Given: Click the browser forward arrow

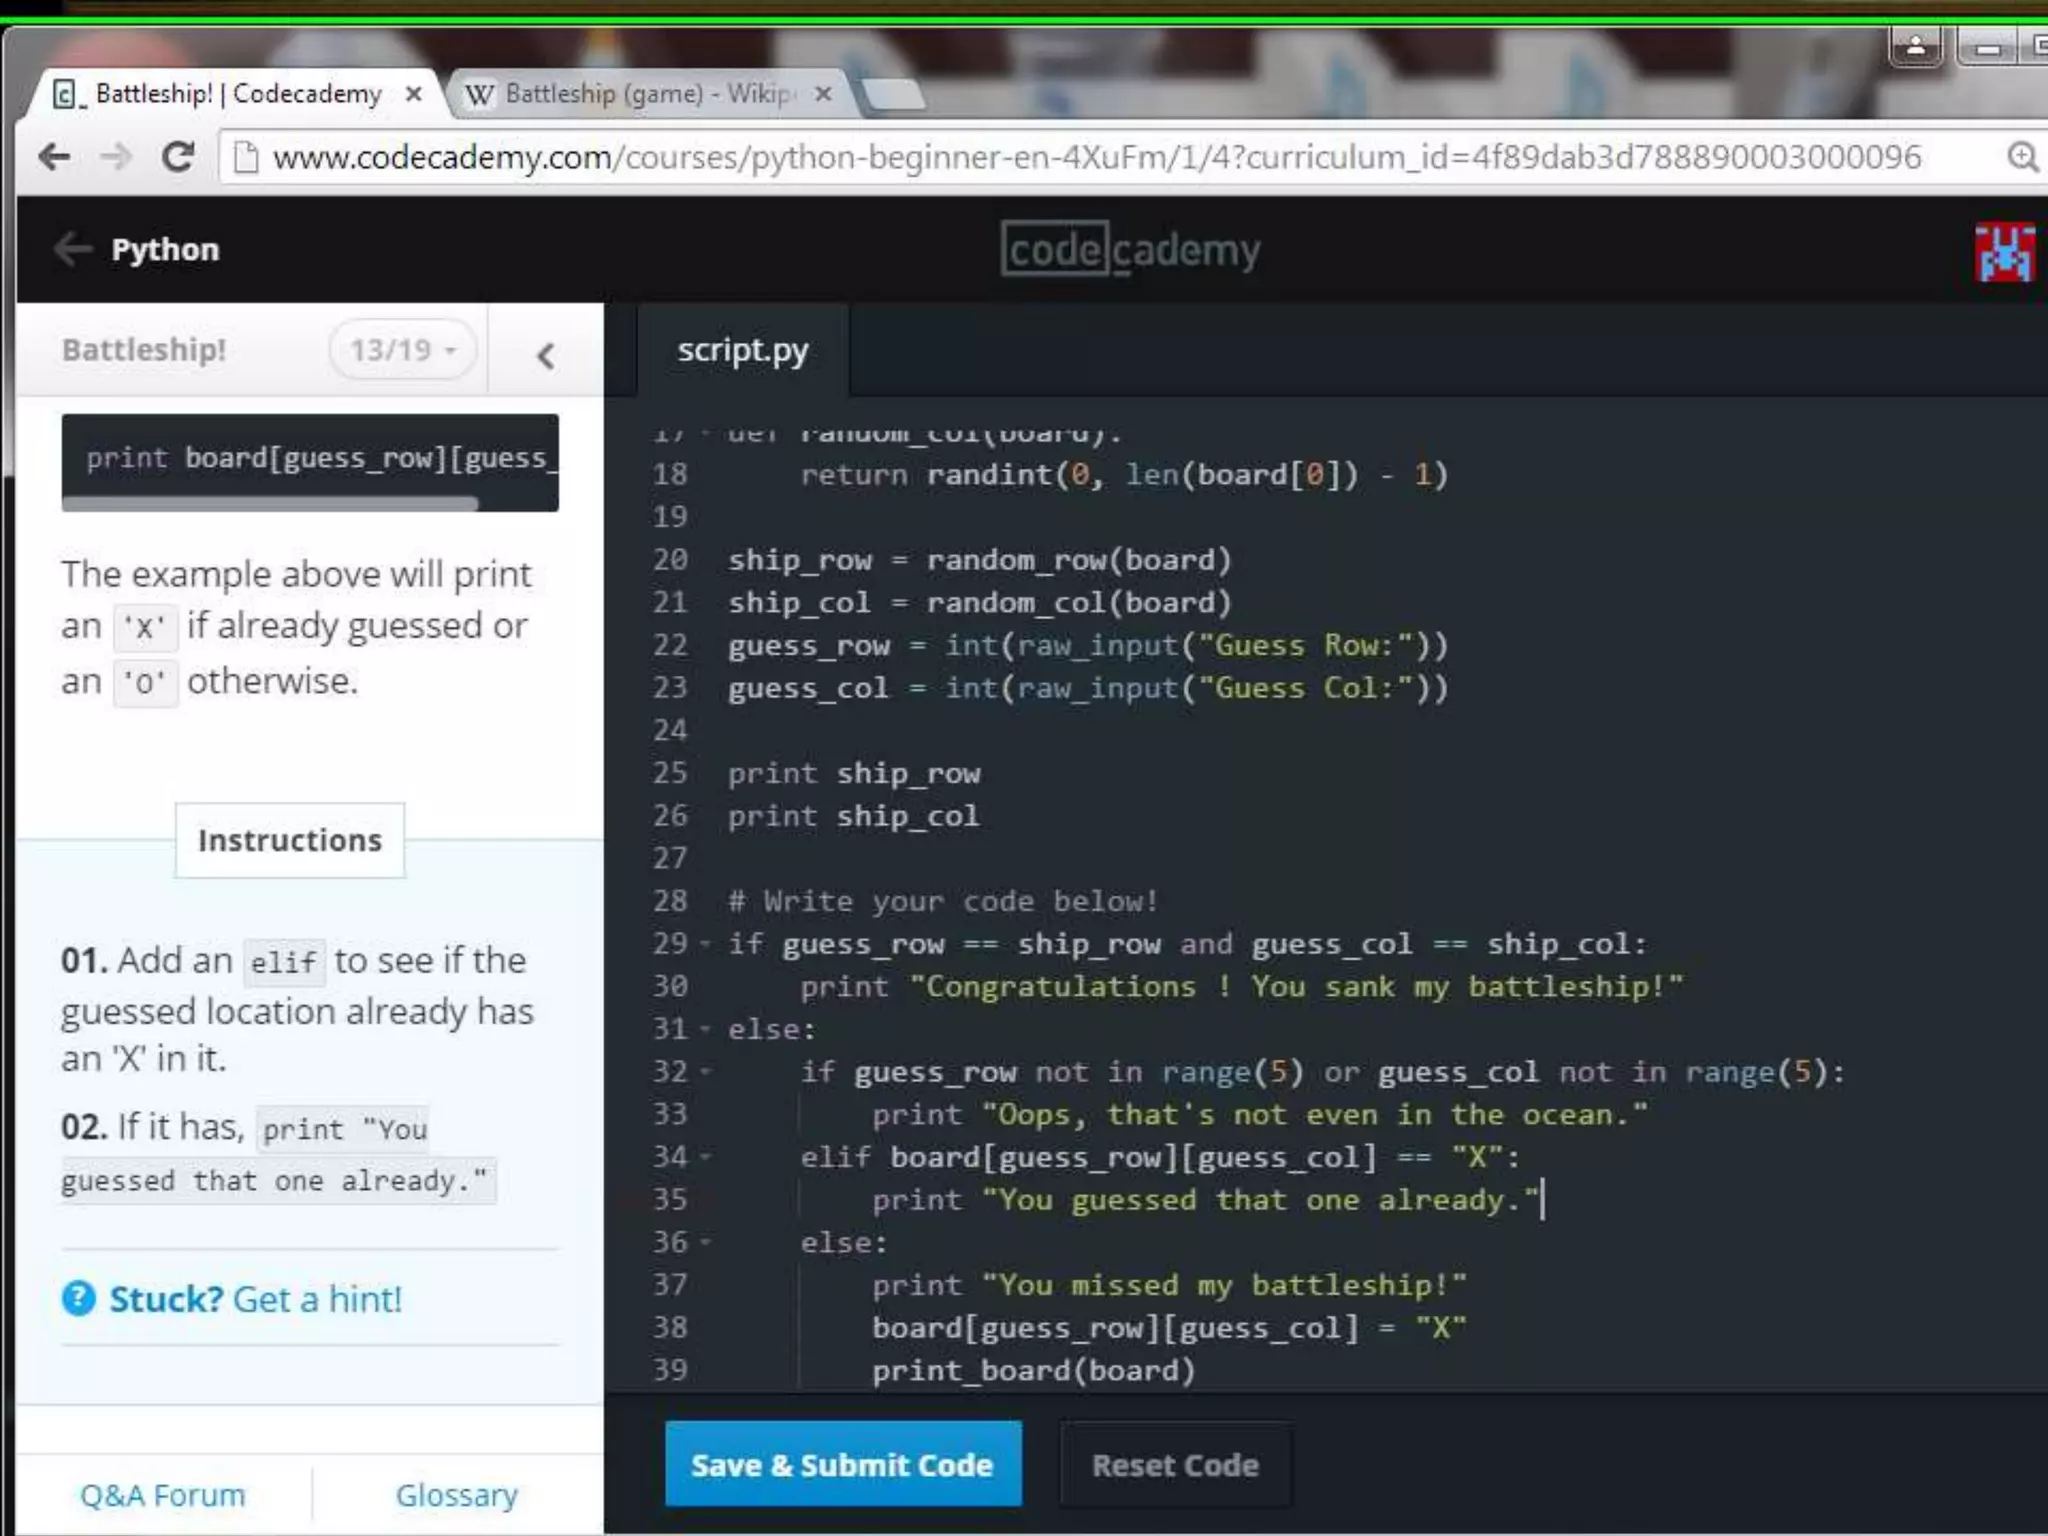Looking at the screenshot, I should pos(117,157).
